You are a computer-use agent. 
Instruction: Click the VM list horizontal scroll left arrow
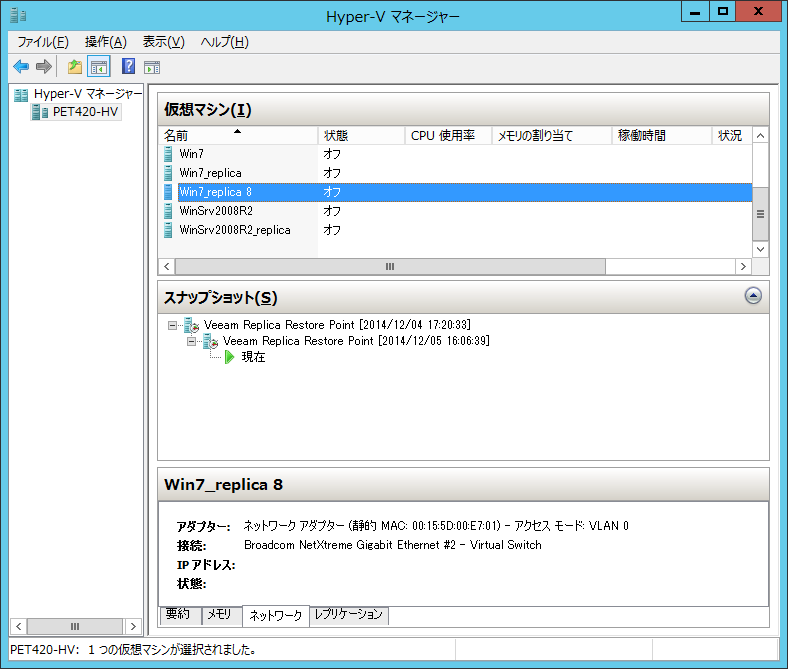[x=167, y=267]
